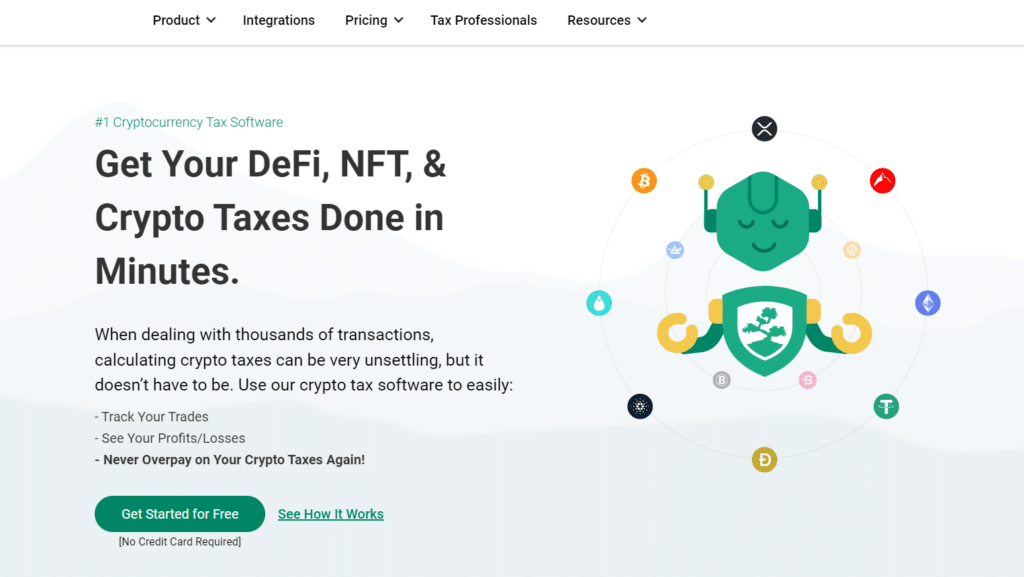This screenshot has width=1024, height=577.
Task: Open the Resources navigation item
Action: click(x=599, y=20)
